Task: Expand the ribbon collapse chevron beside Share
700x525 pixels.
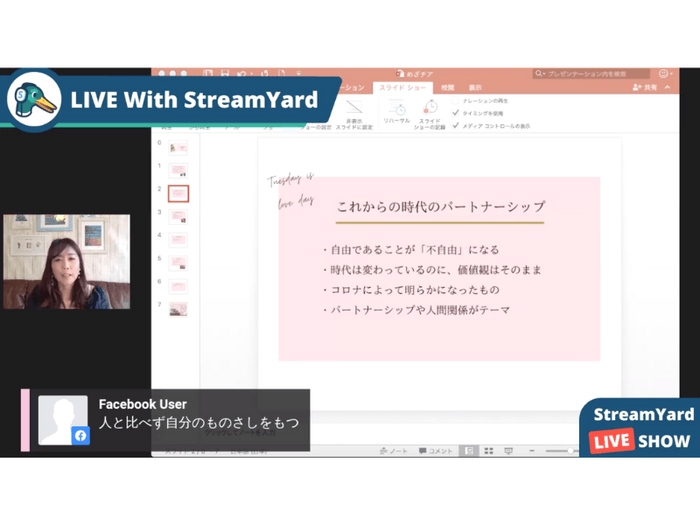Action: (x=665, y=88)
